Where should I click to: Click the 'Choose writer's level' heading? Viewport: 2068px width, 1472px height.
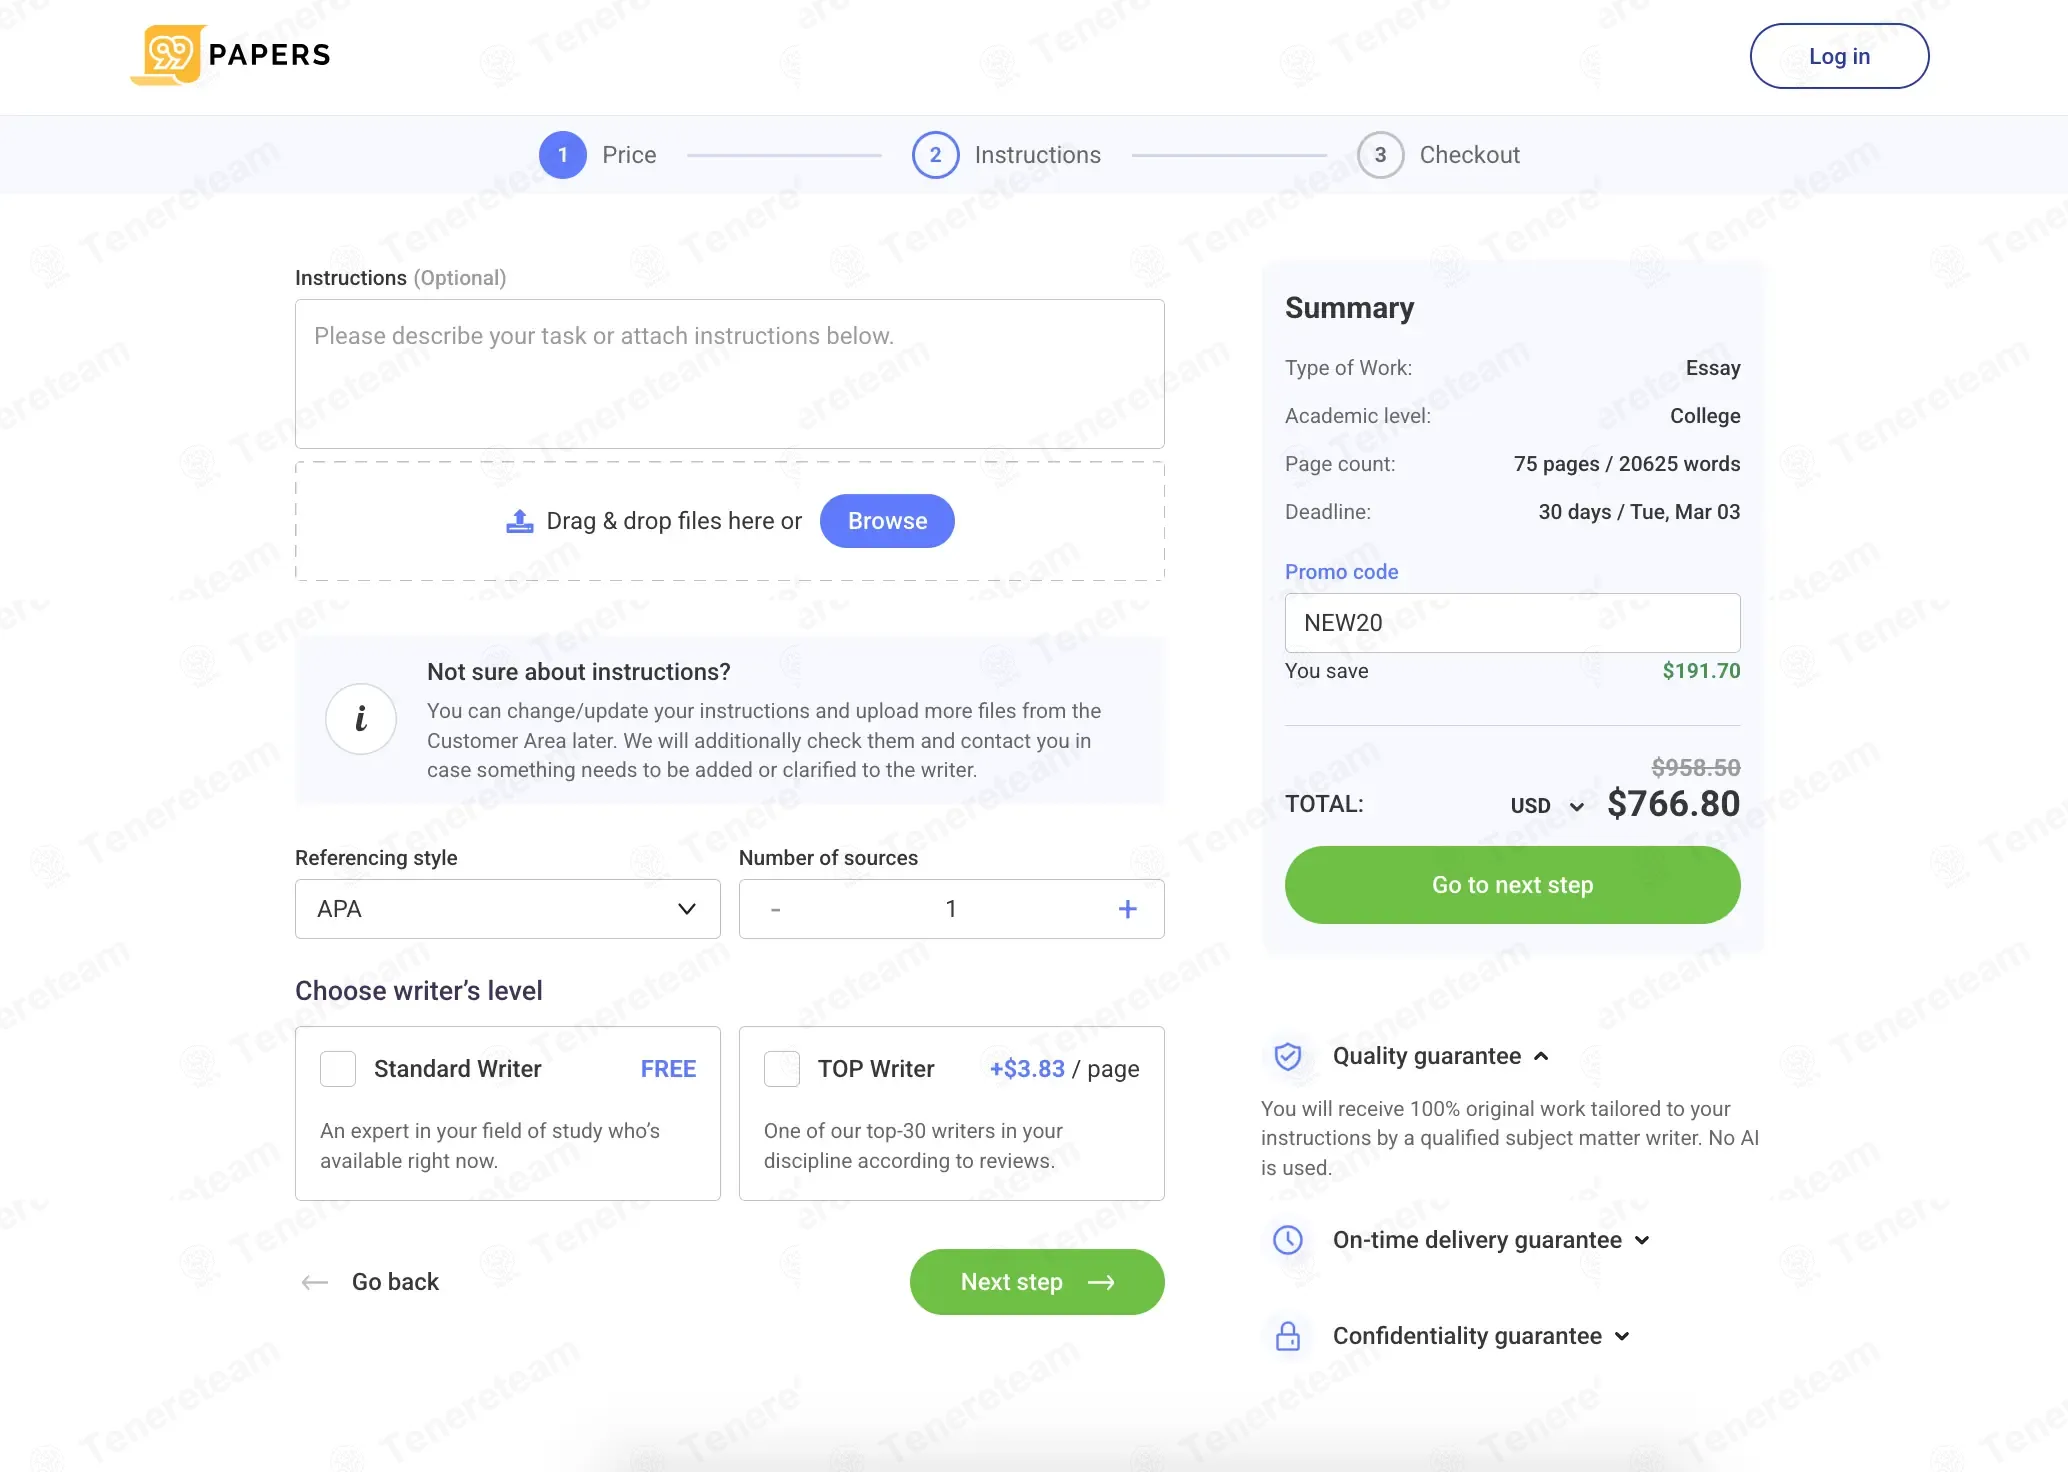419,991
